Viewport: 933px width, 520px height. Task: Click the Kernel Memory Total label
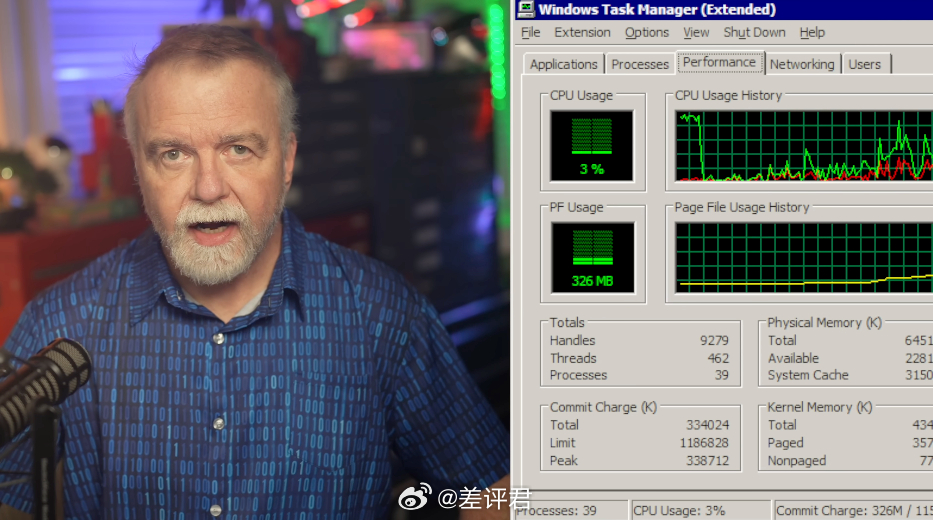[x=782, y=425]
